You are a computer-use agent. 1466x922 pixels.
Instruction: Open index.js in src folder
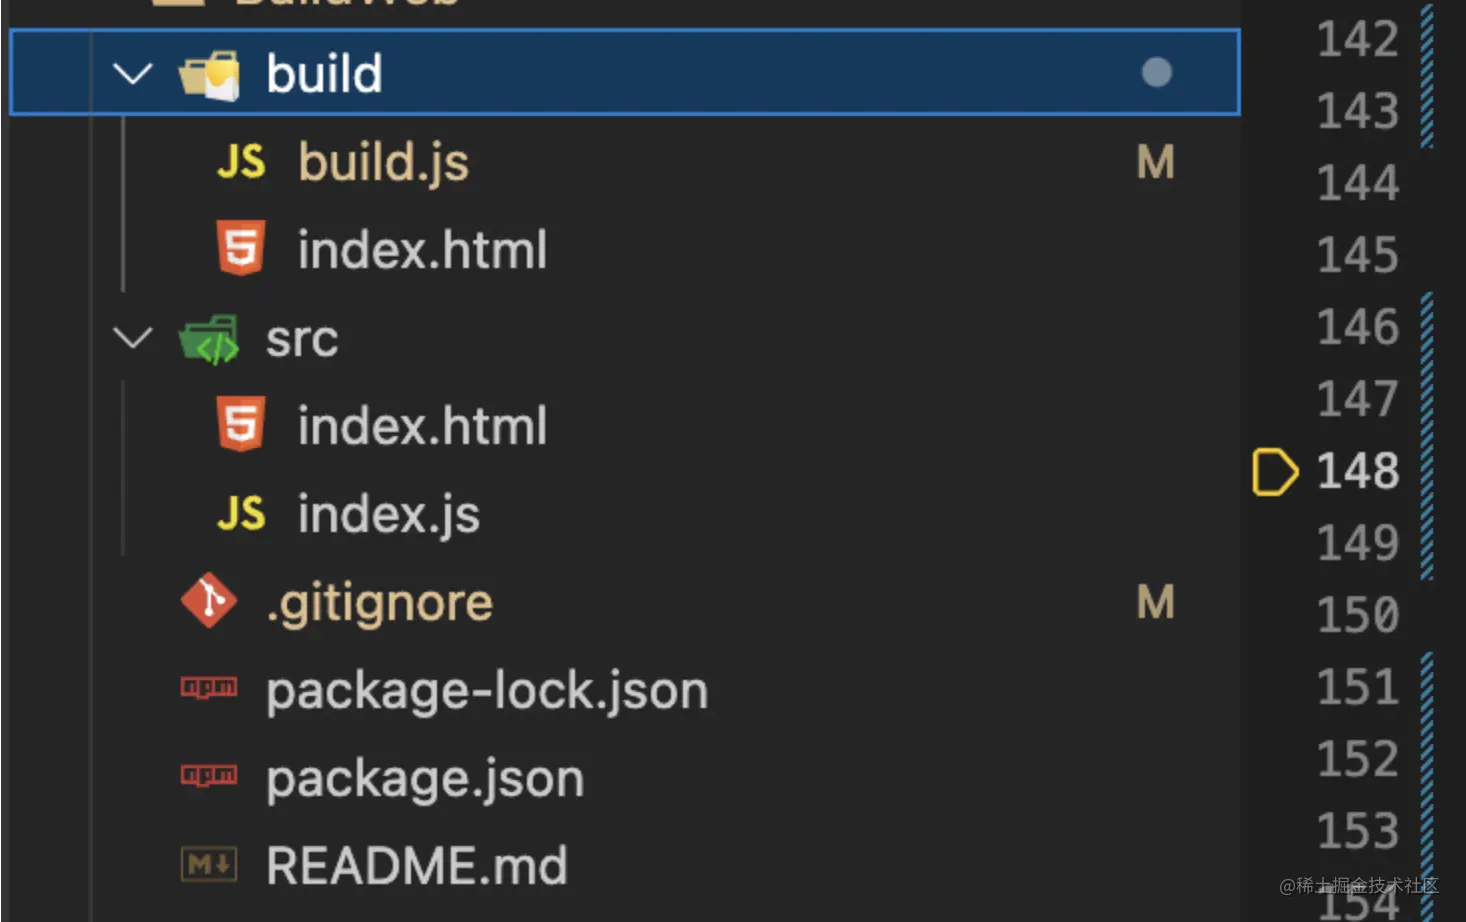tap(388, 514)
